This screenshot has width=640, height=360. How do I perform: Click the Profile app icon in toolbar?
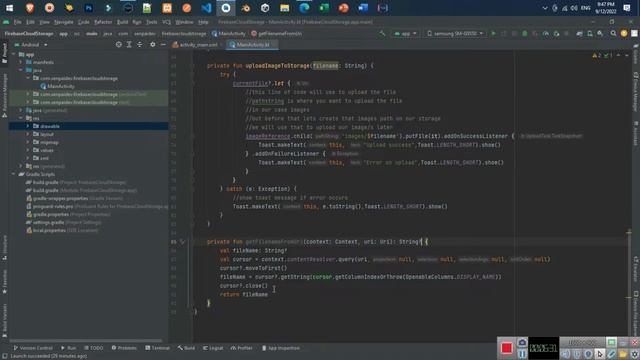[546, 33]
